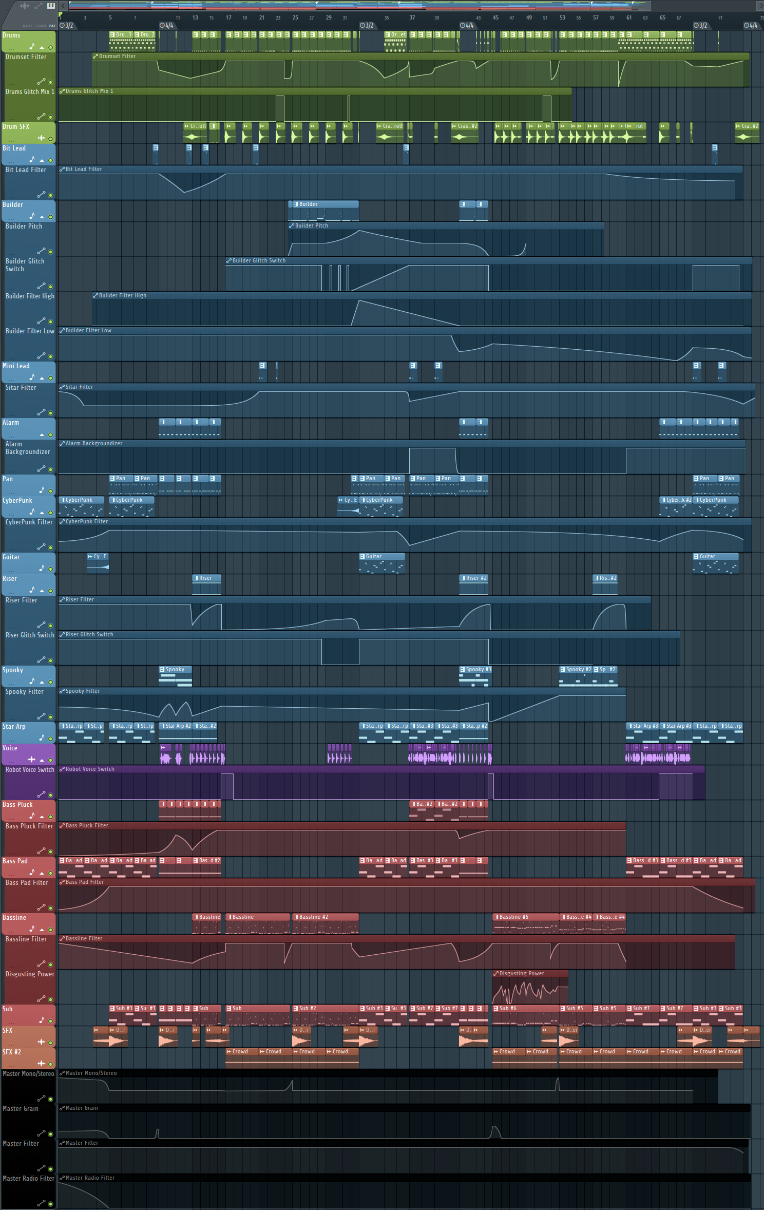Screen dimensions: 764x1210
Task: Click the note icon on Drums track
Action: (32, 47)
